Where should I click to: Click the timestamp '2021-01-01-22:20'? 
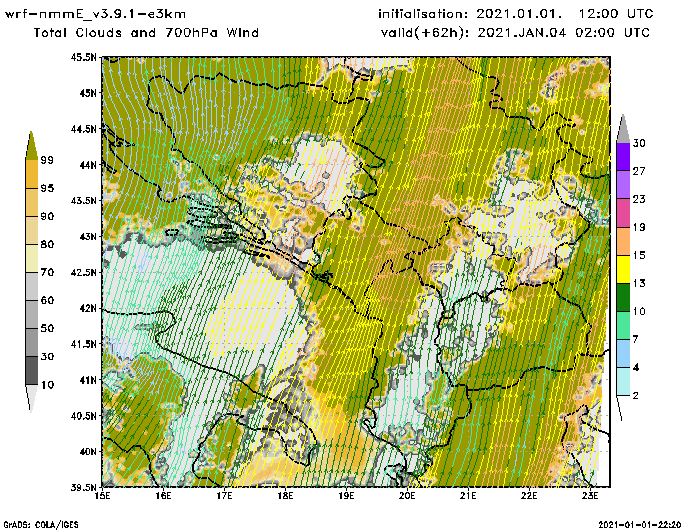(x=640, y=524)
